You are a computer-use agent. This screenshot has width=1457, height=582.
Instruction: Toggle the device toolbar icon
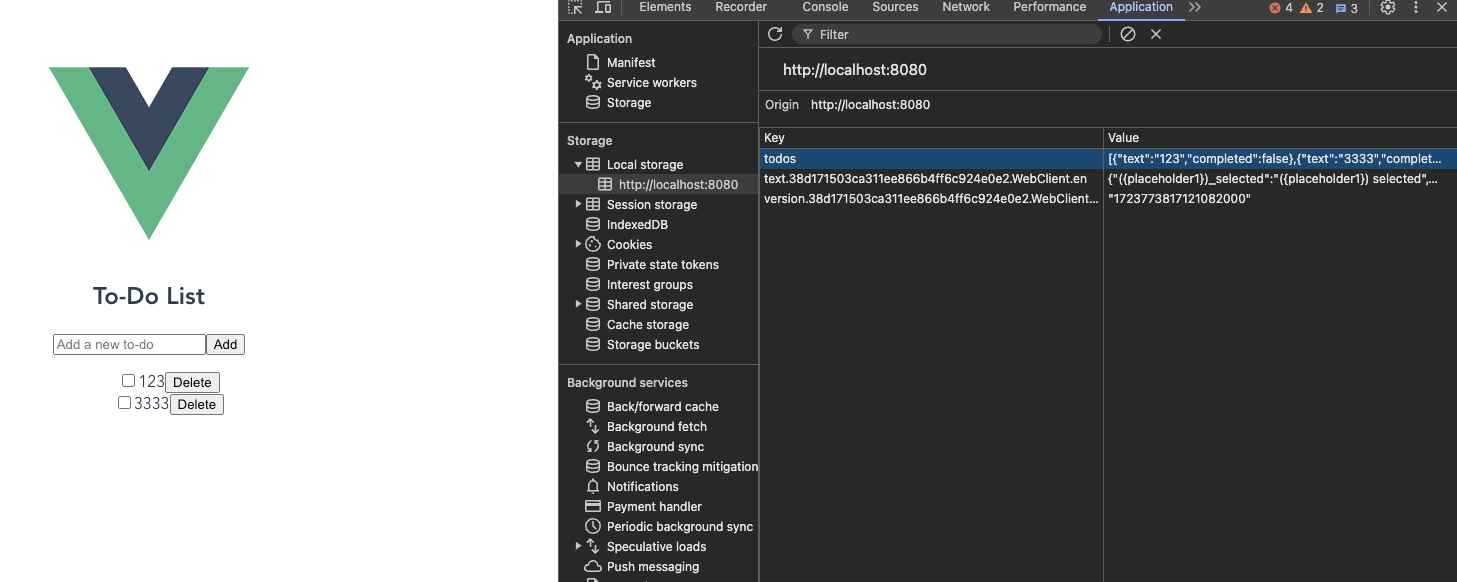click(603, 7)
